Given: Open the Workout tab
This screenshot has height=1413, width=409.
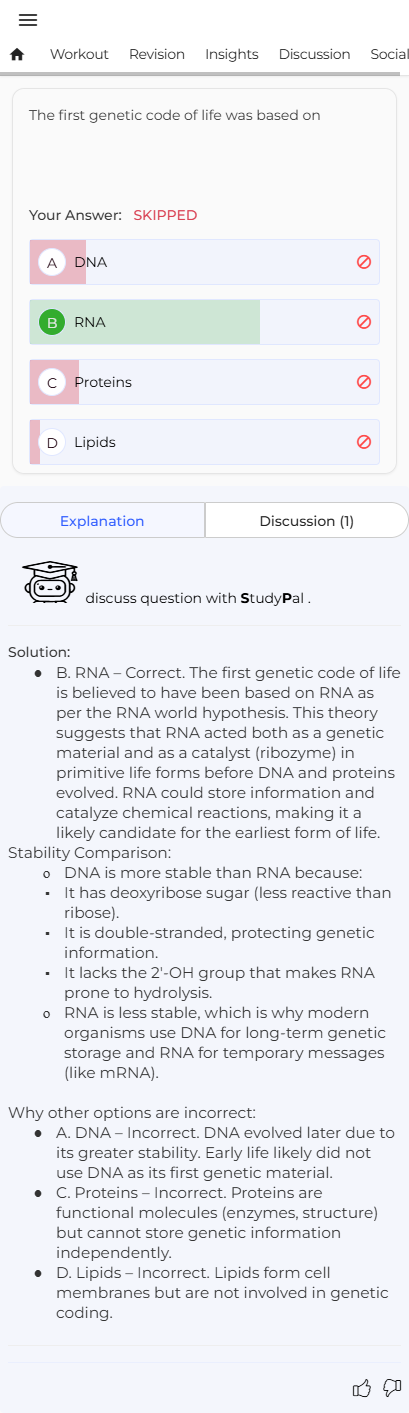Looking at the screenshot, I should click(x=79, y=54).
